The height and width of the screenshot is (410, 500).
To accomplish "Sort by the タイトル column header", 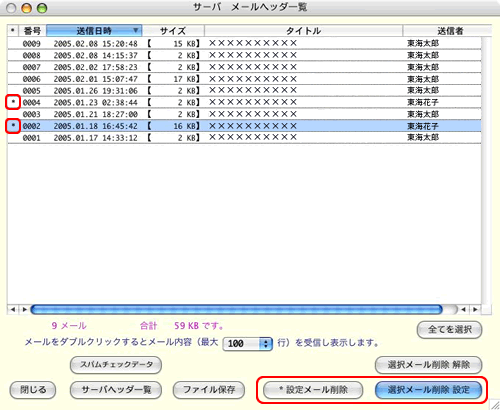I will click(x=303, y=31).
